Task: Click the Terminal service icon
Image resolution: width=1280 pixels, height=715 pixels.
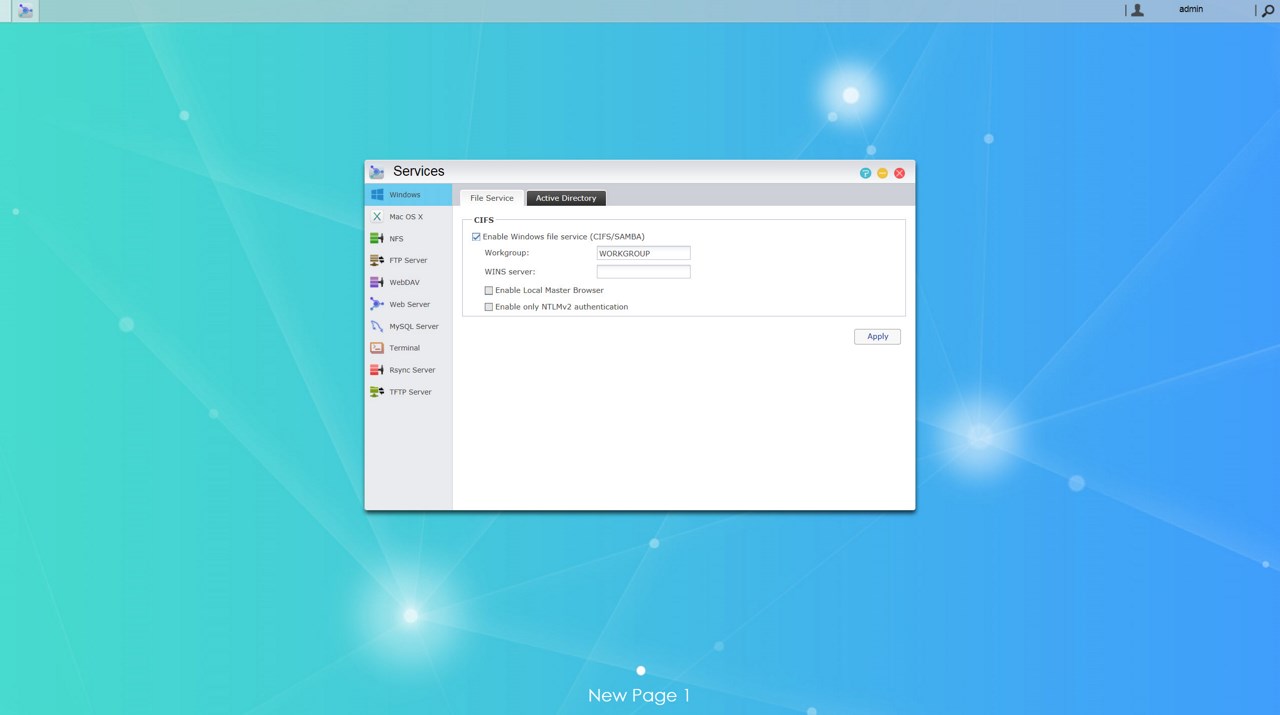Action: coord(377,348)
